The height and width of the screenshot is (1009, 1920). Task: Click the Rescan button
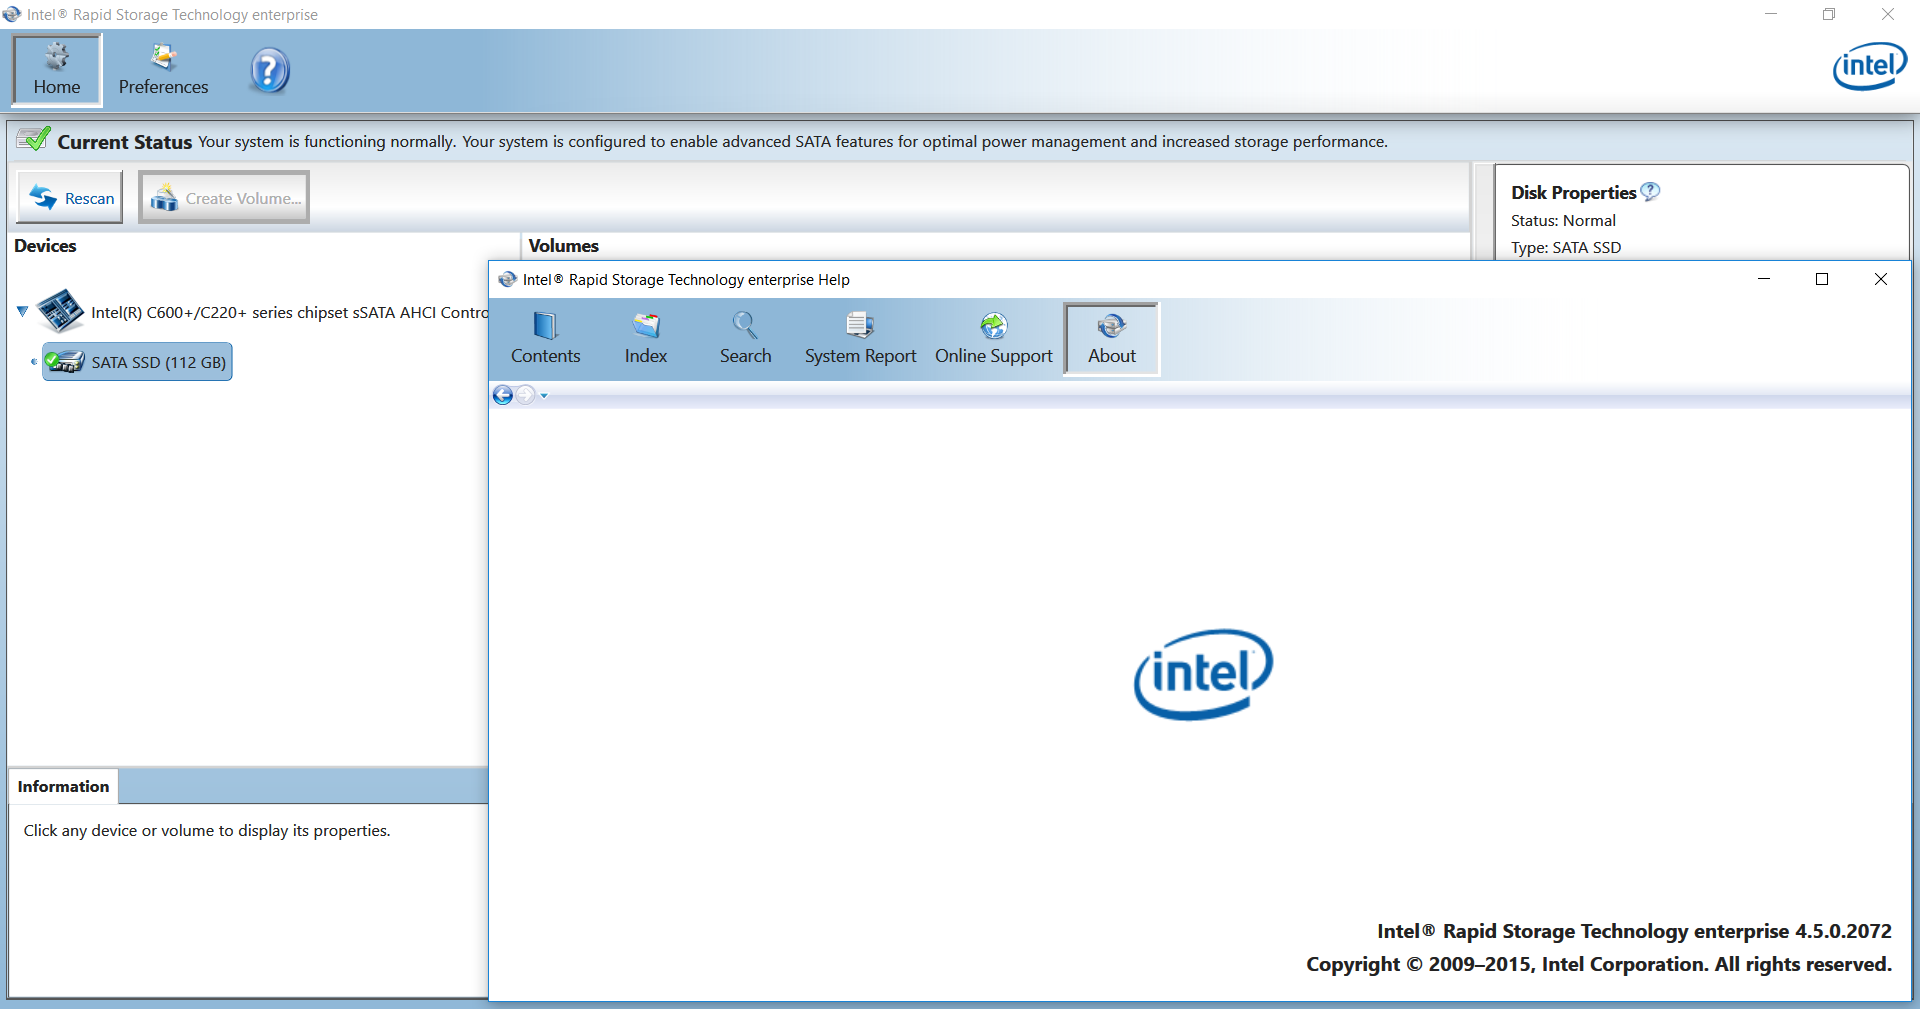[x=71, y=197]
